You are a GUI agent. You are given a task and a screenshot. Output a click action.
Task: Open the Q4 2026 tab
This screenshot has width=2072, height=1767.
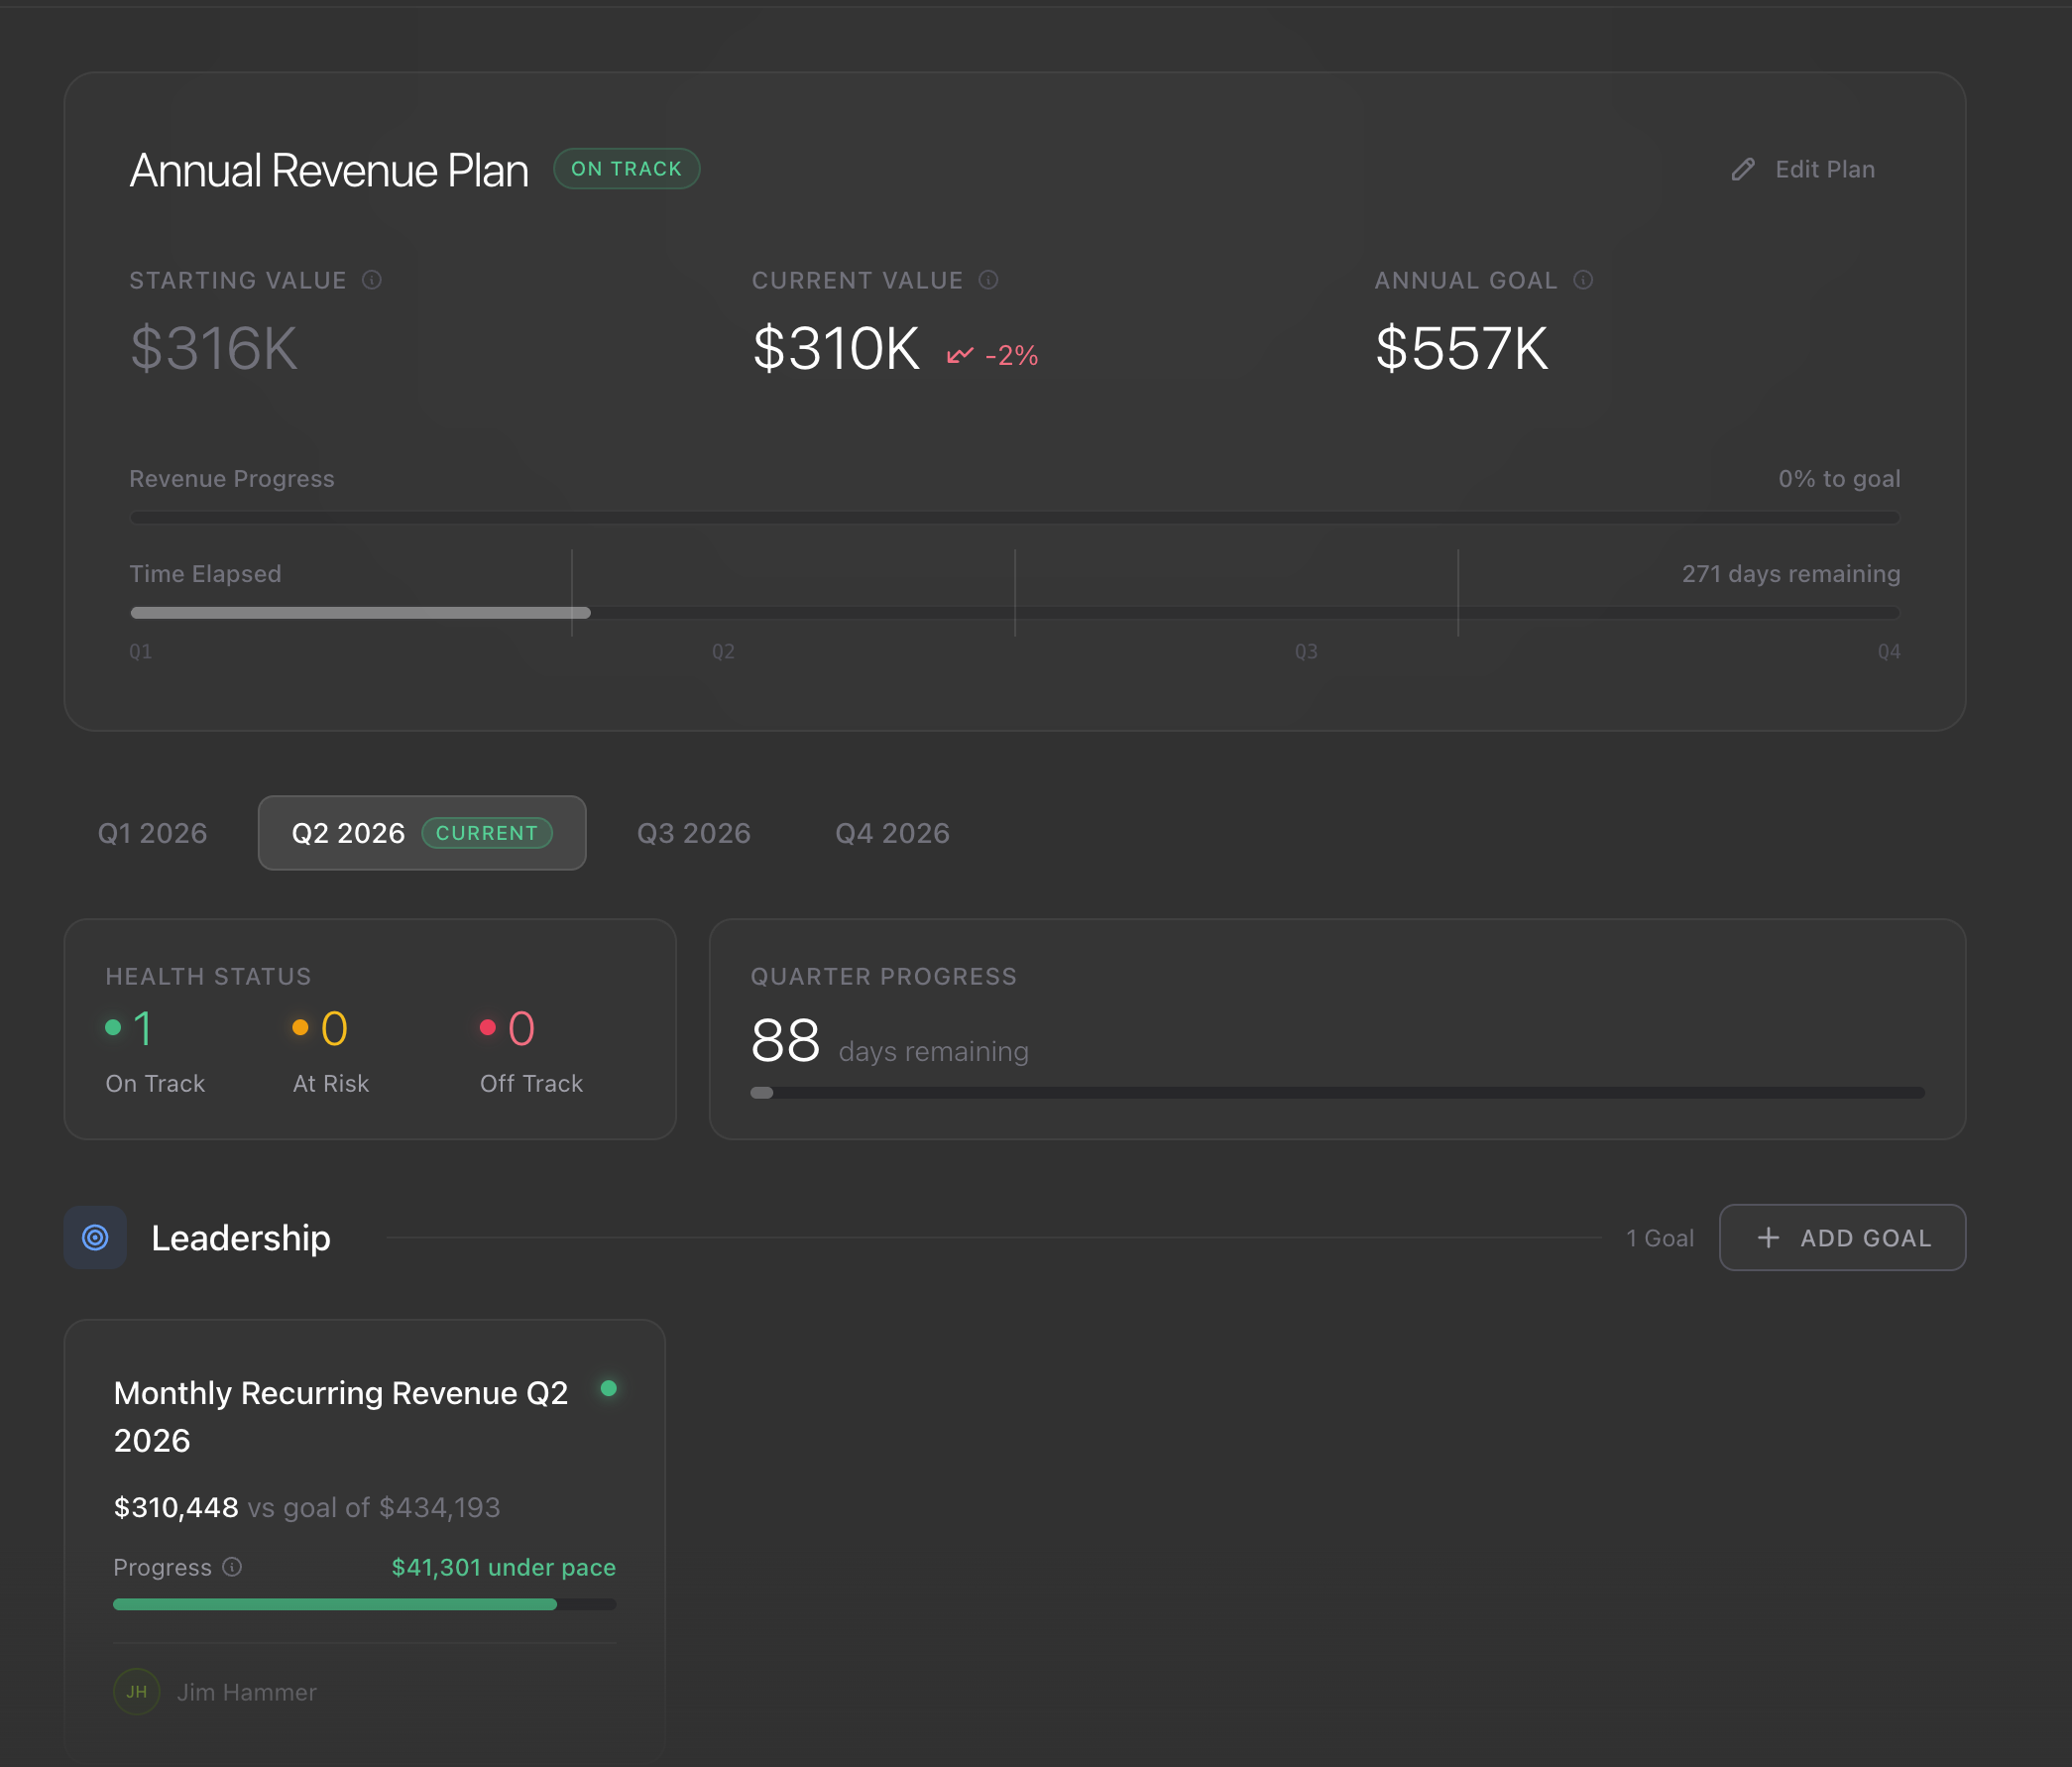[892, 833]
